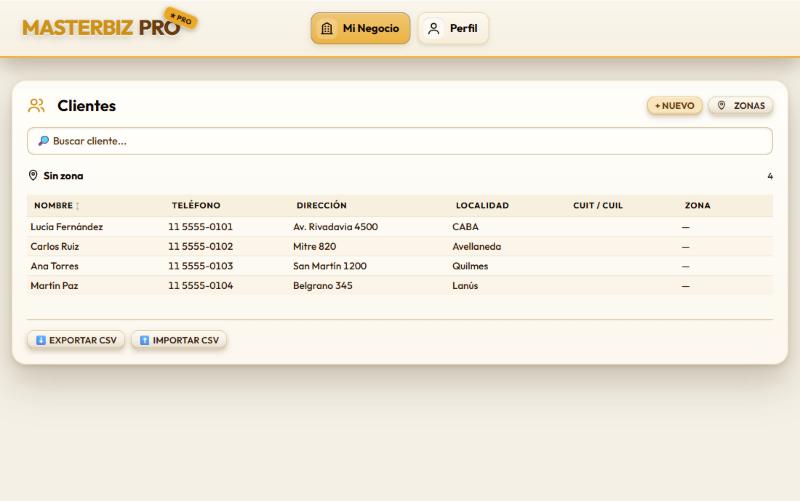Click the MASTERBIZ PRO logo

[101, 28]
